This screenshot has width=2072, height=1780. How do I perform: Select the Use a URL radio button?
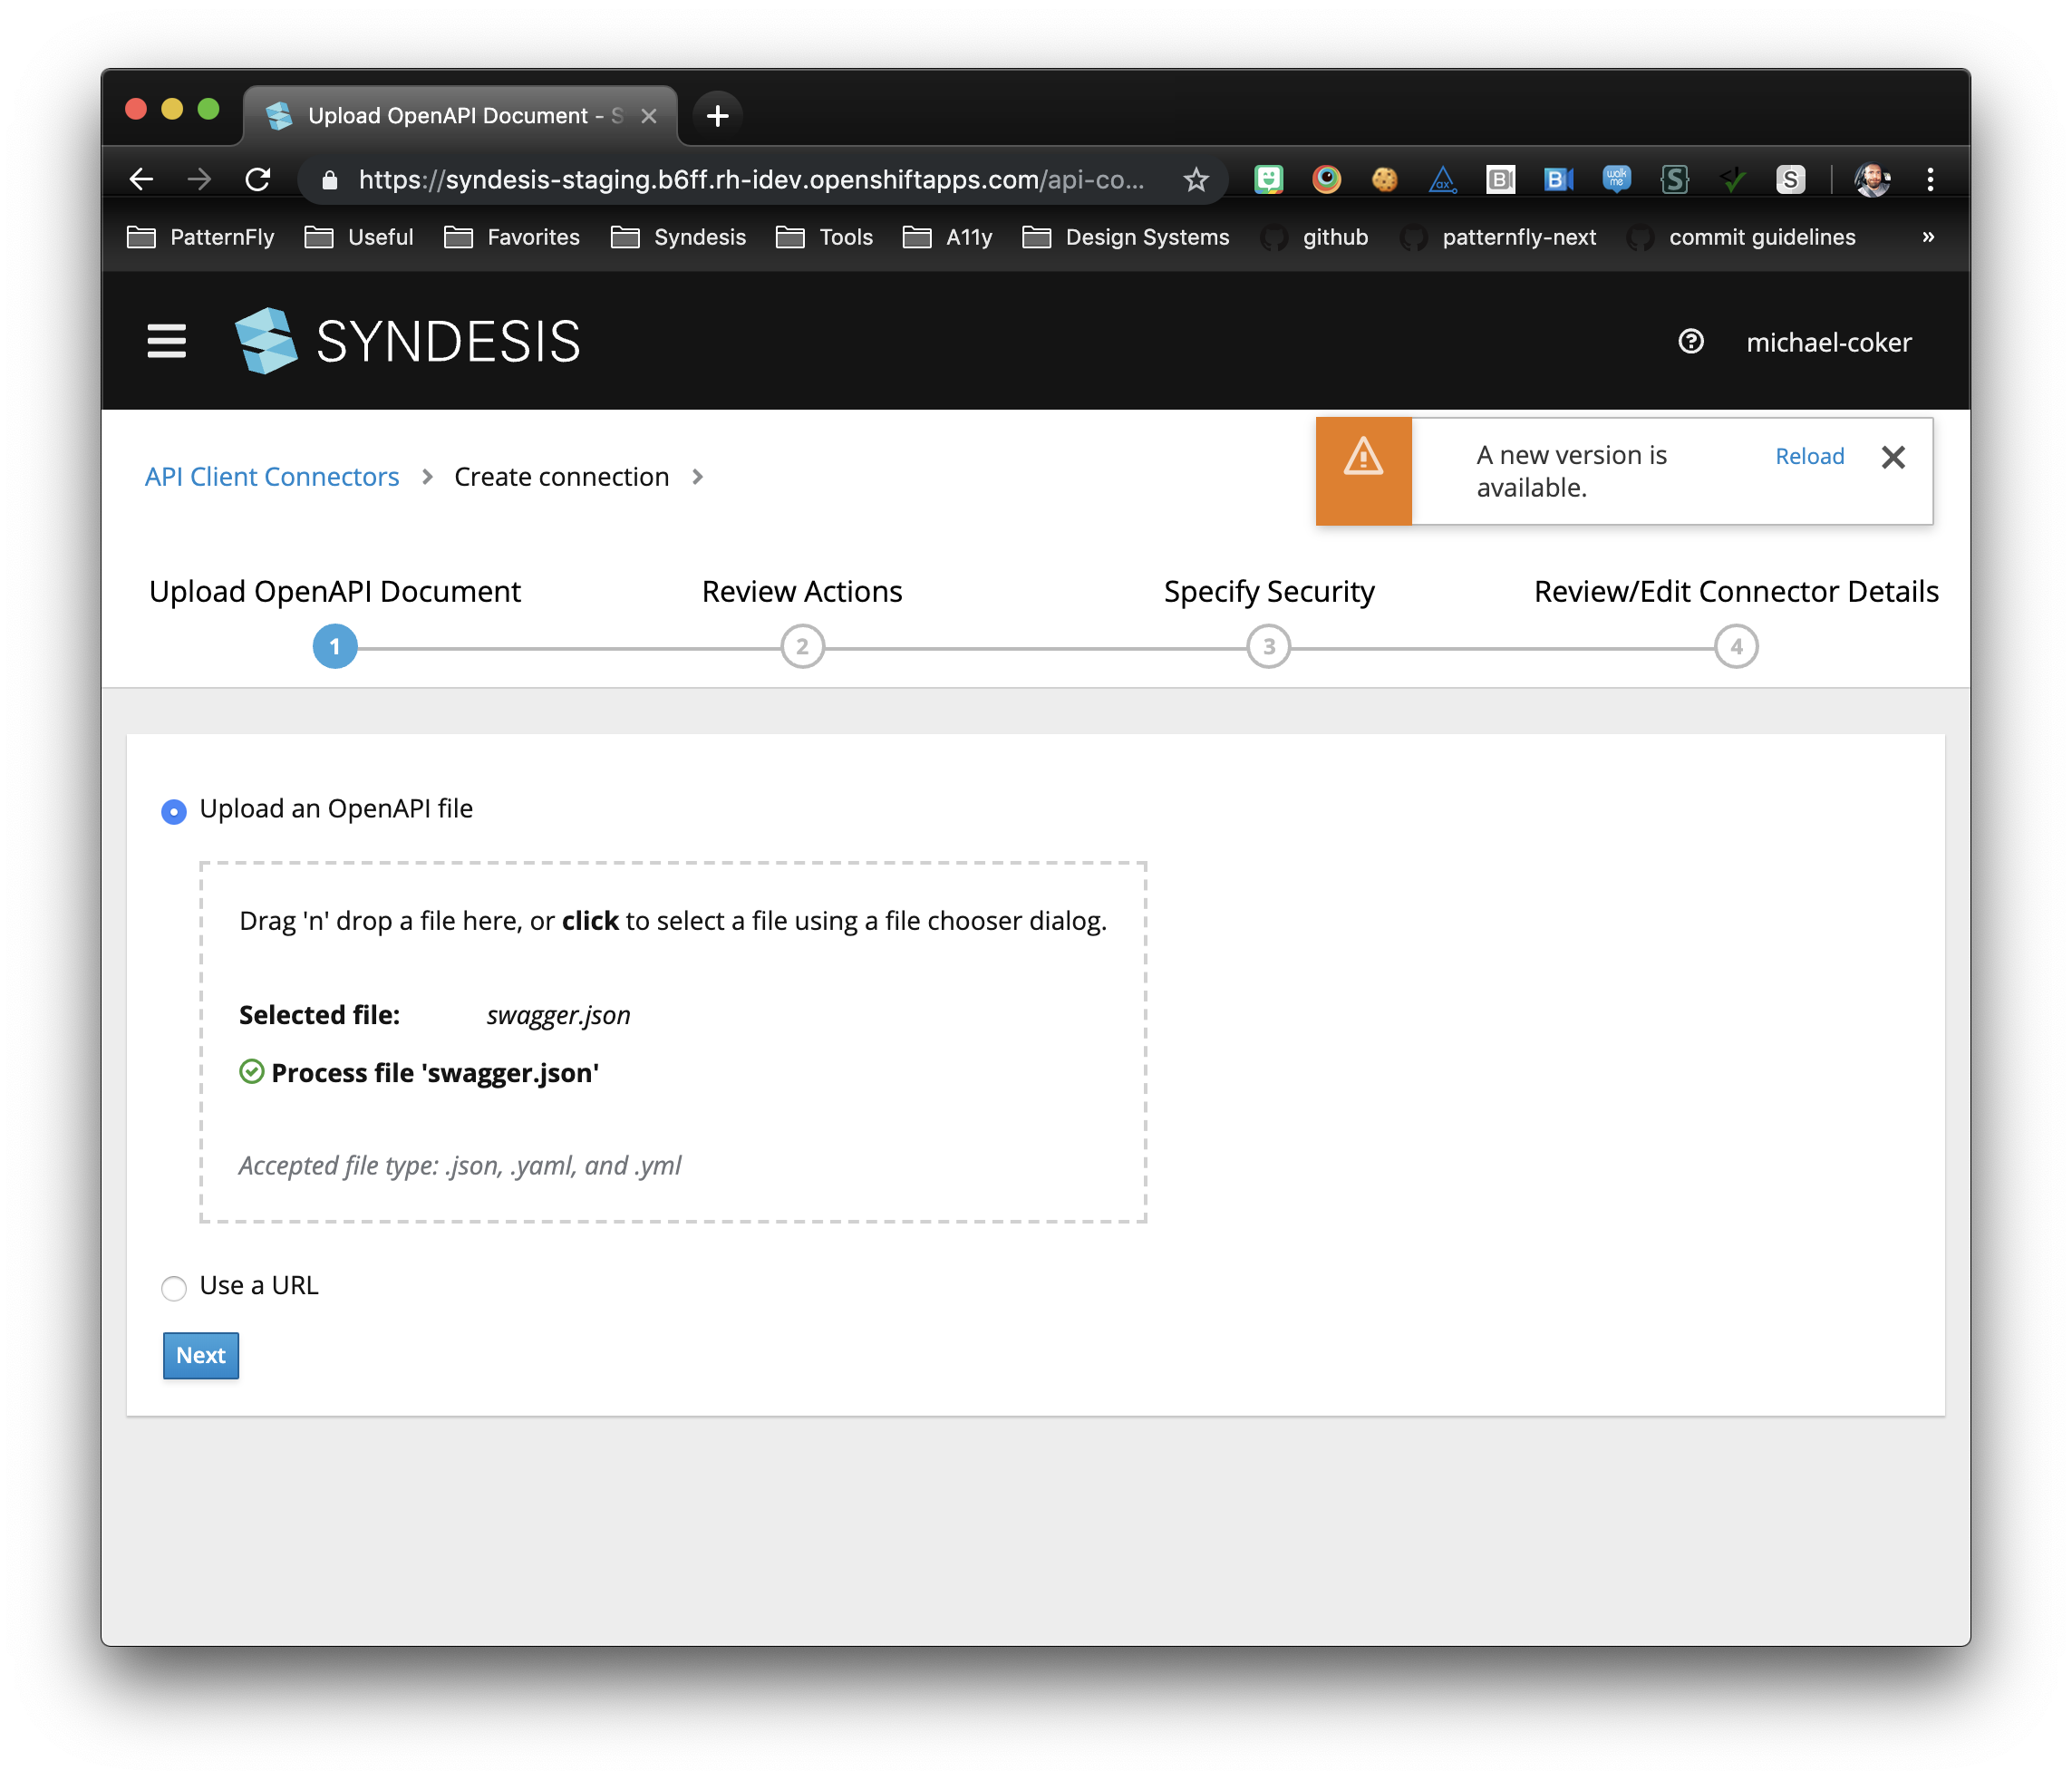click(x=174, y=1287)
